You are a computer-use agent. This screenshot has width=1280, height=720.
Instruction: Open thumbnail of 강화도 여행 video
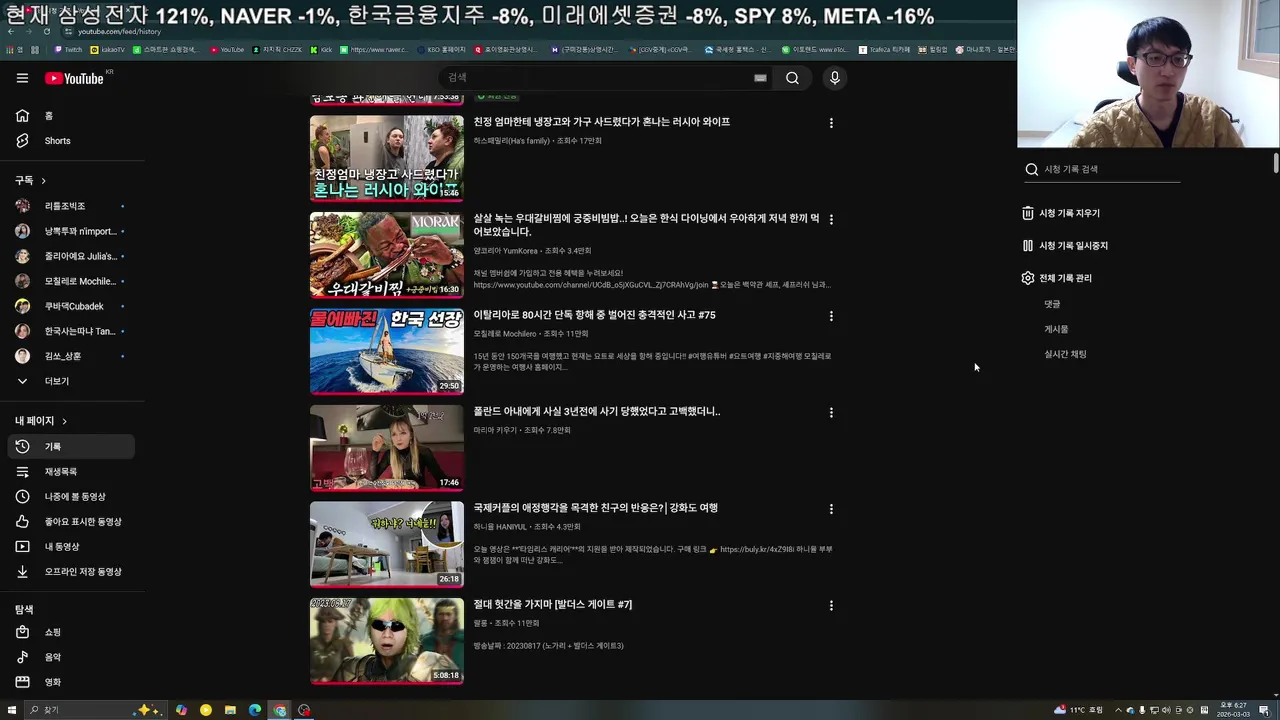click(x=387, y=544)
